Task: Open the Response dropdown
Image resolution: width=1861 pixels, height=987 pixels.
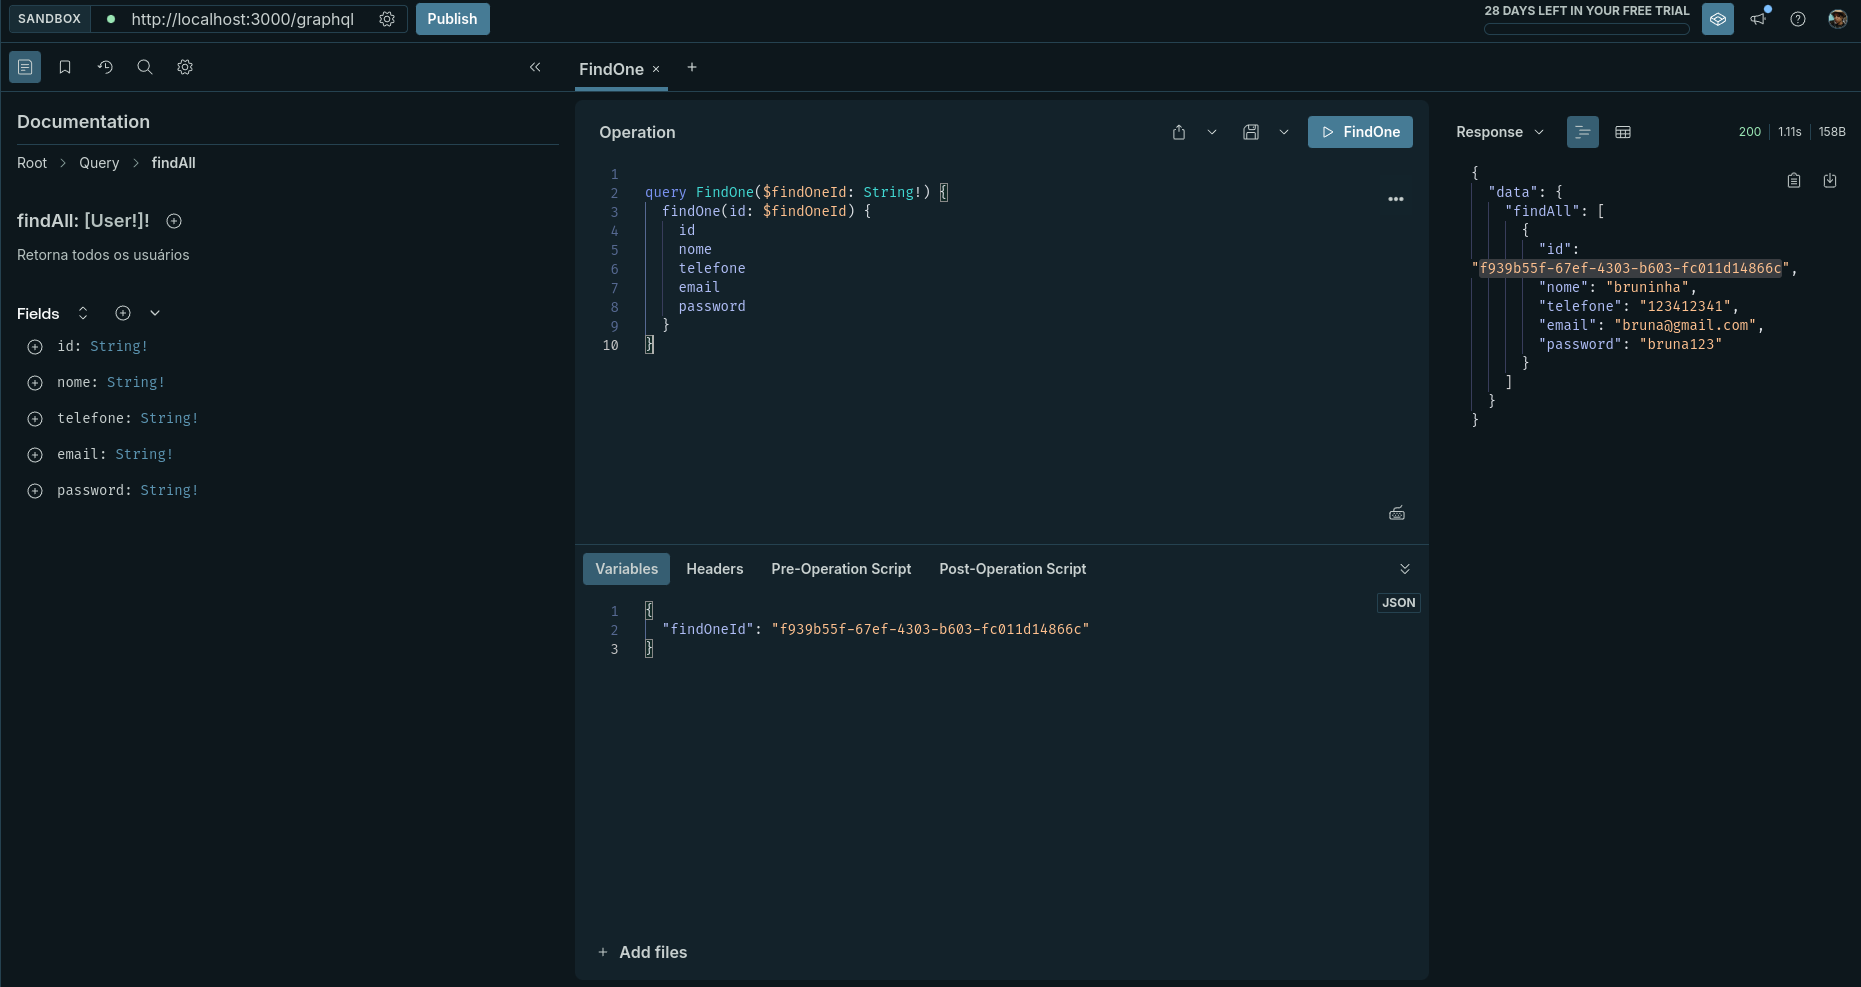Action: pyautogui.click(x=1500, y=132)
